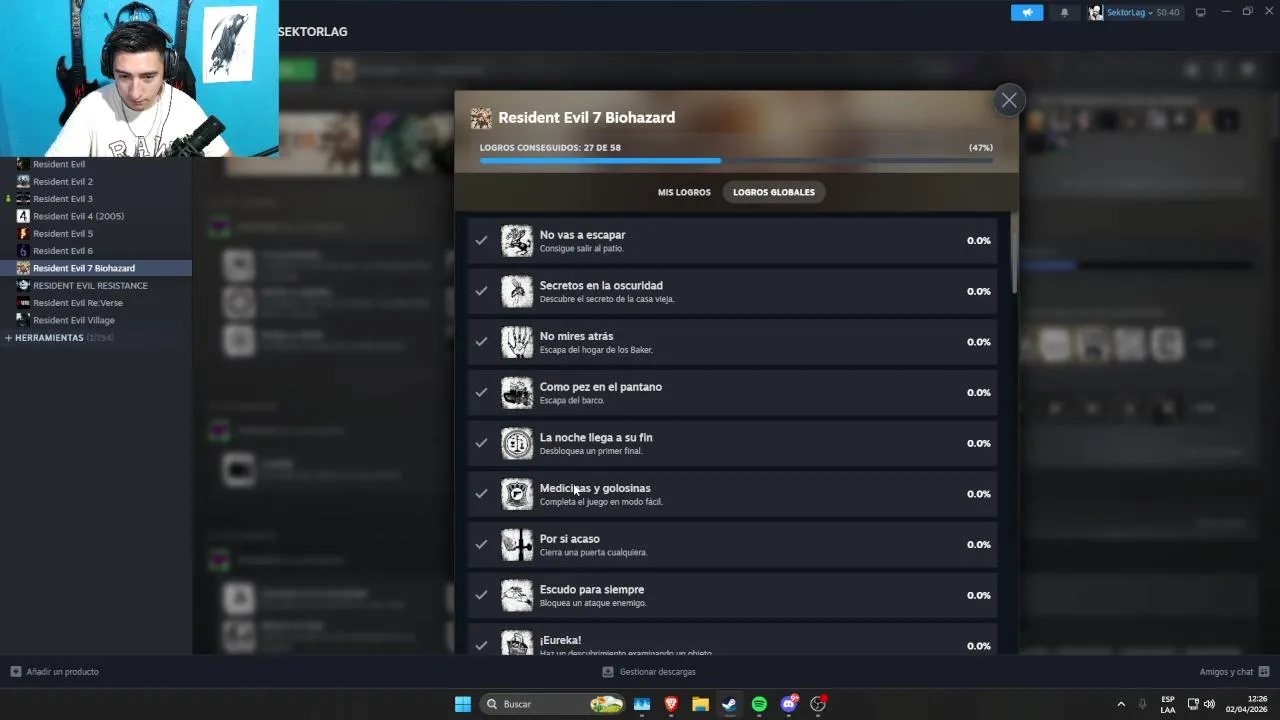
Task: Click 'Descubre el secreto de la casa vieja.' text
Action: point(607,299)
